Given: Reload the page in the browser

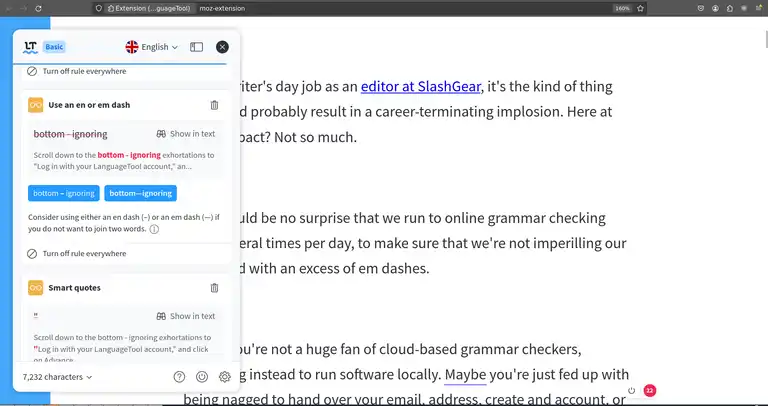Looking at the screenshot, I should pyautogui.click(x=39, y=8).
